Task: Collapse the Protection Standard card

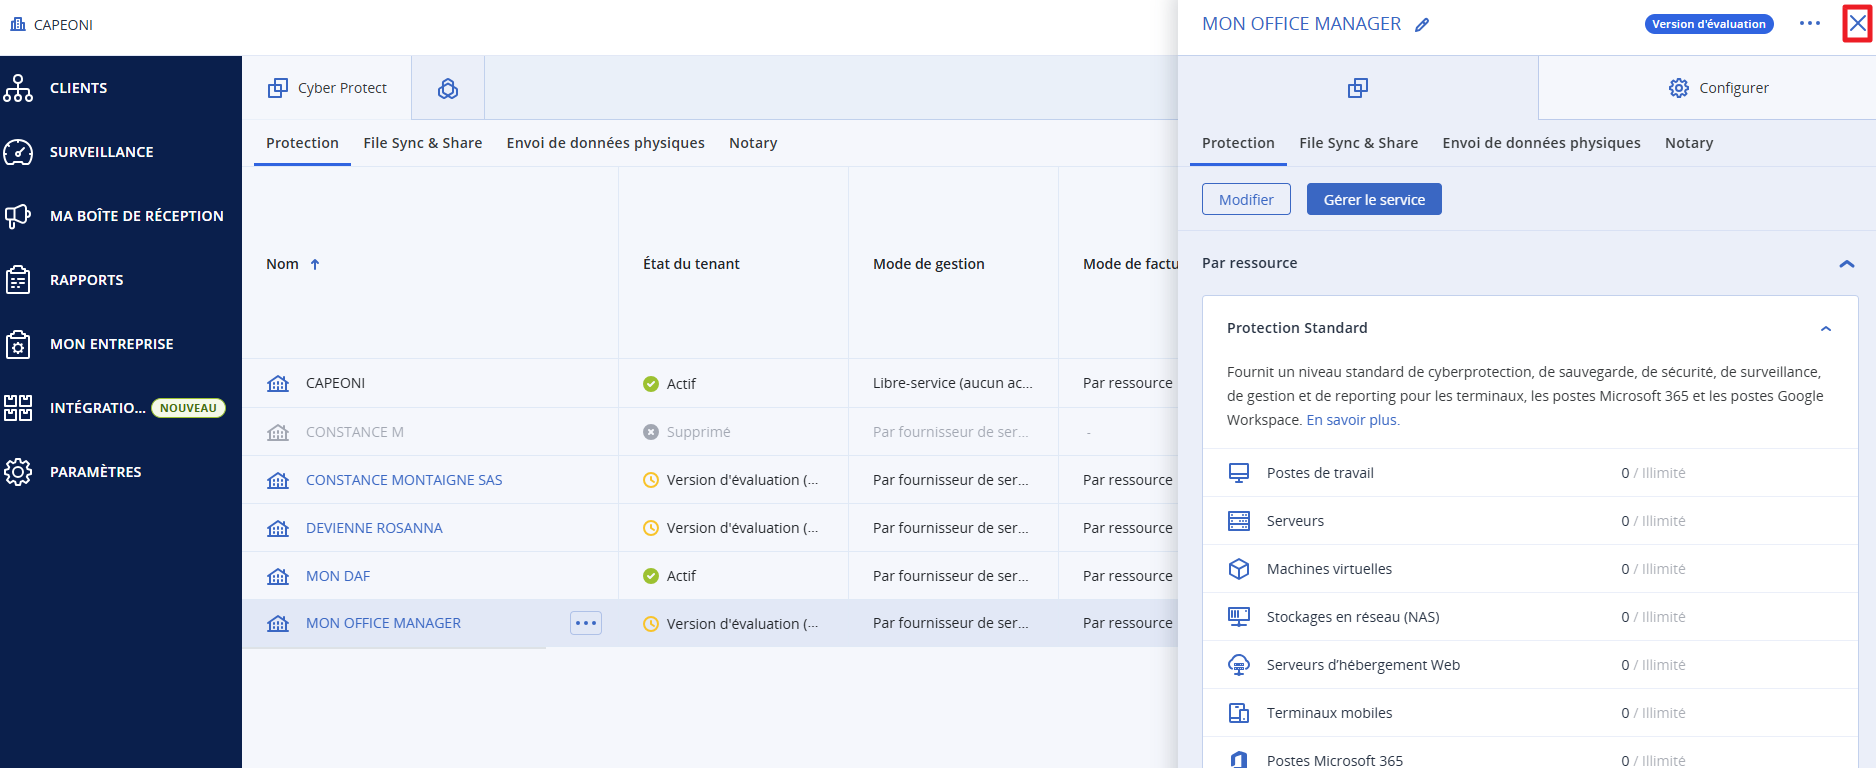Action: [x=1826, y=328]
